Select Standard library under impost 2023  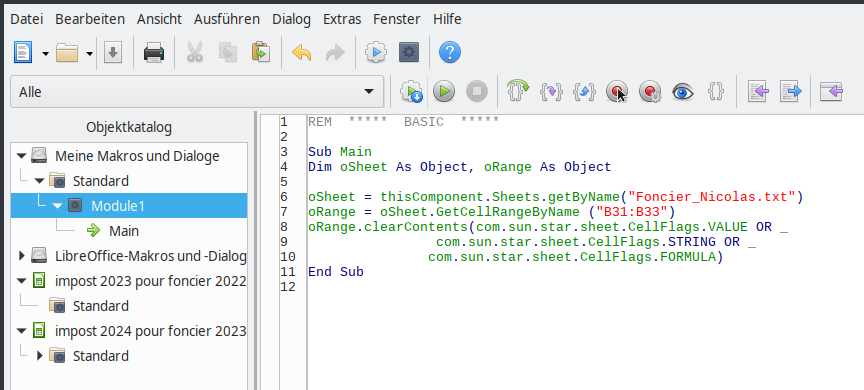[x=101, y=306]
